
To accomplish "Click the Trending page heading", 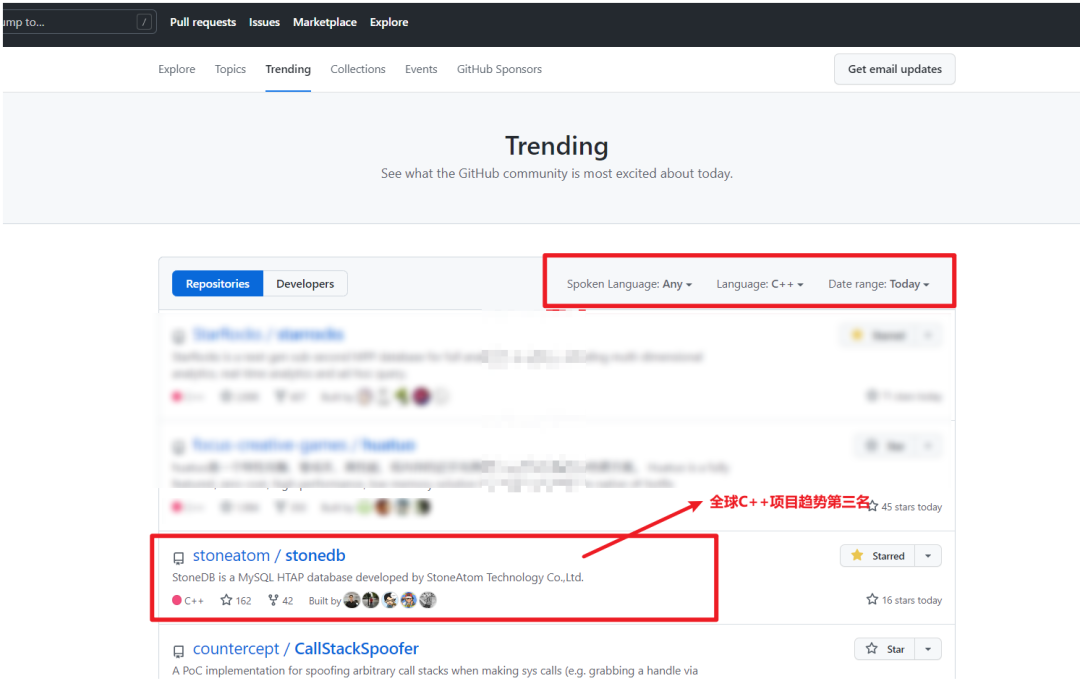I will pos(557,146).
